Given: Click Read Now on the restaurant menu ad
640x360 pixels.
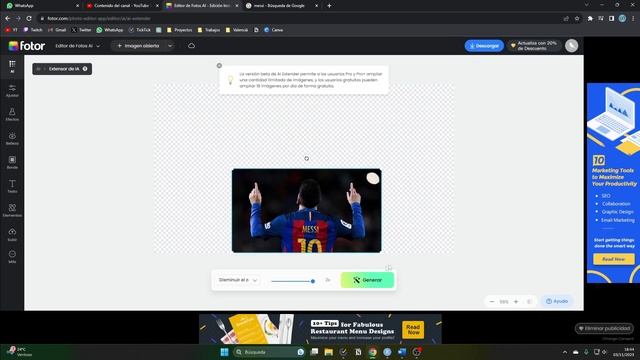Looking at the screenshot, I should pyautogui.click(x=413, y=329).
